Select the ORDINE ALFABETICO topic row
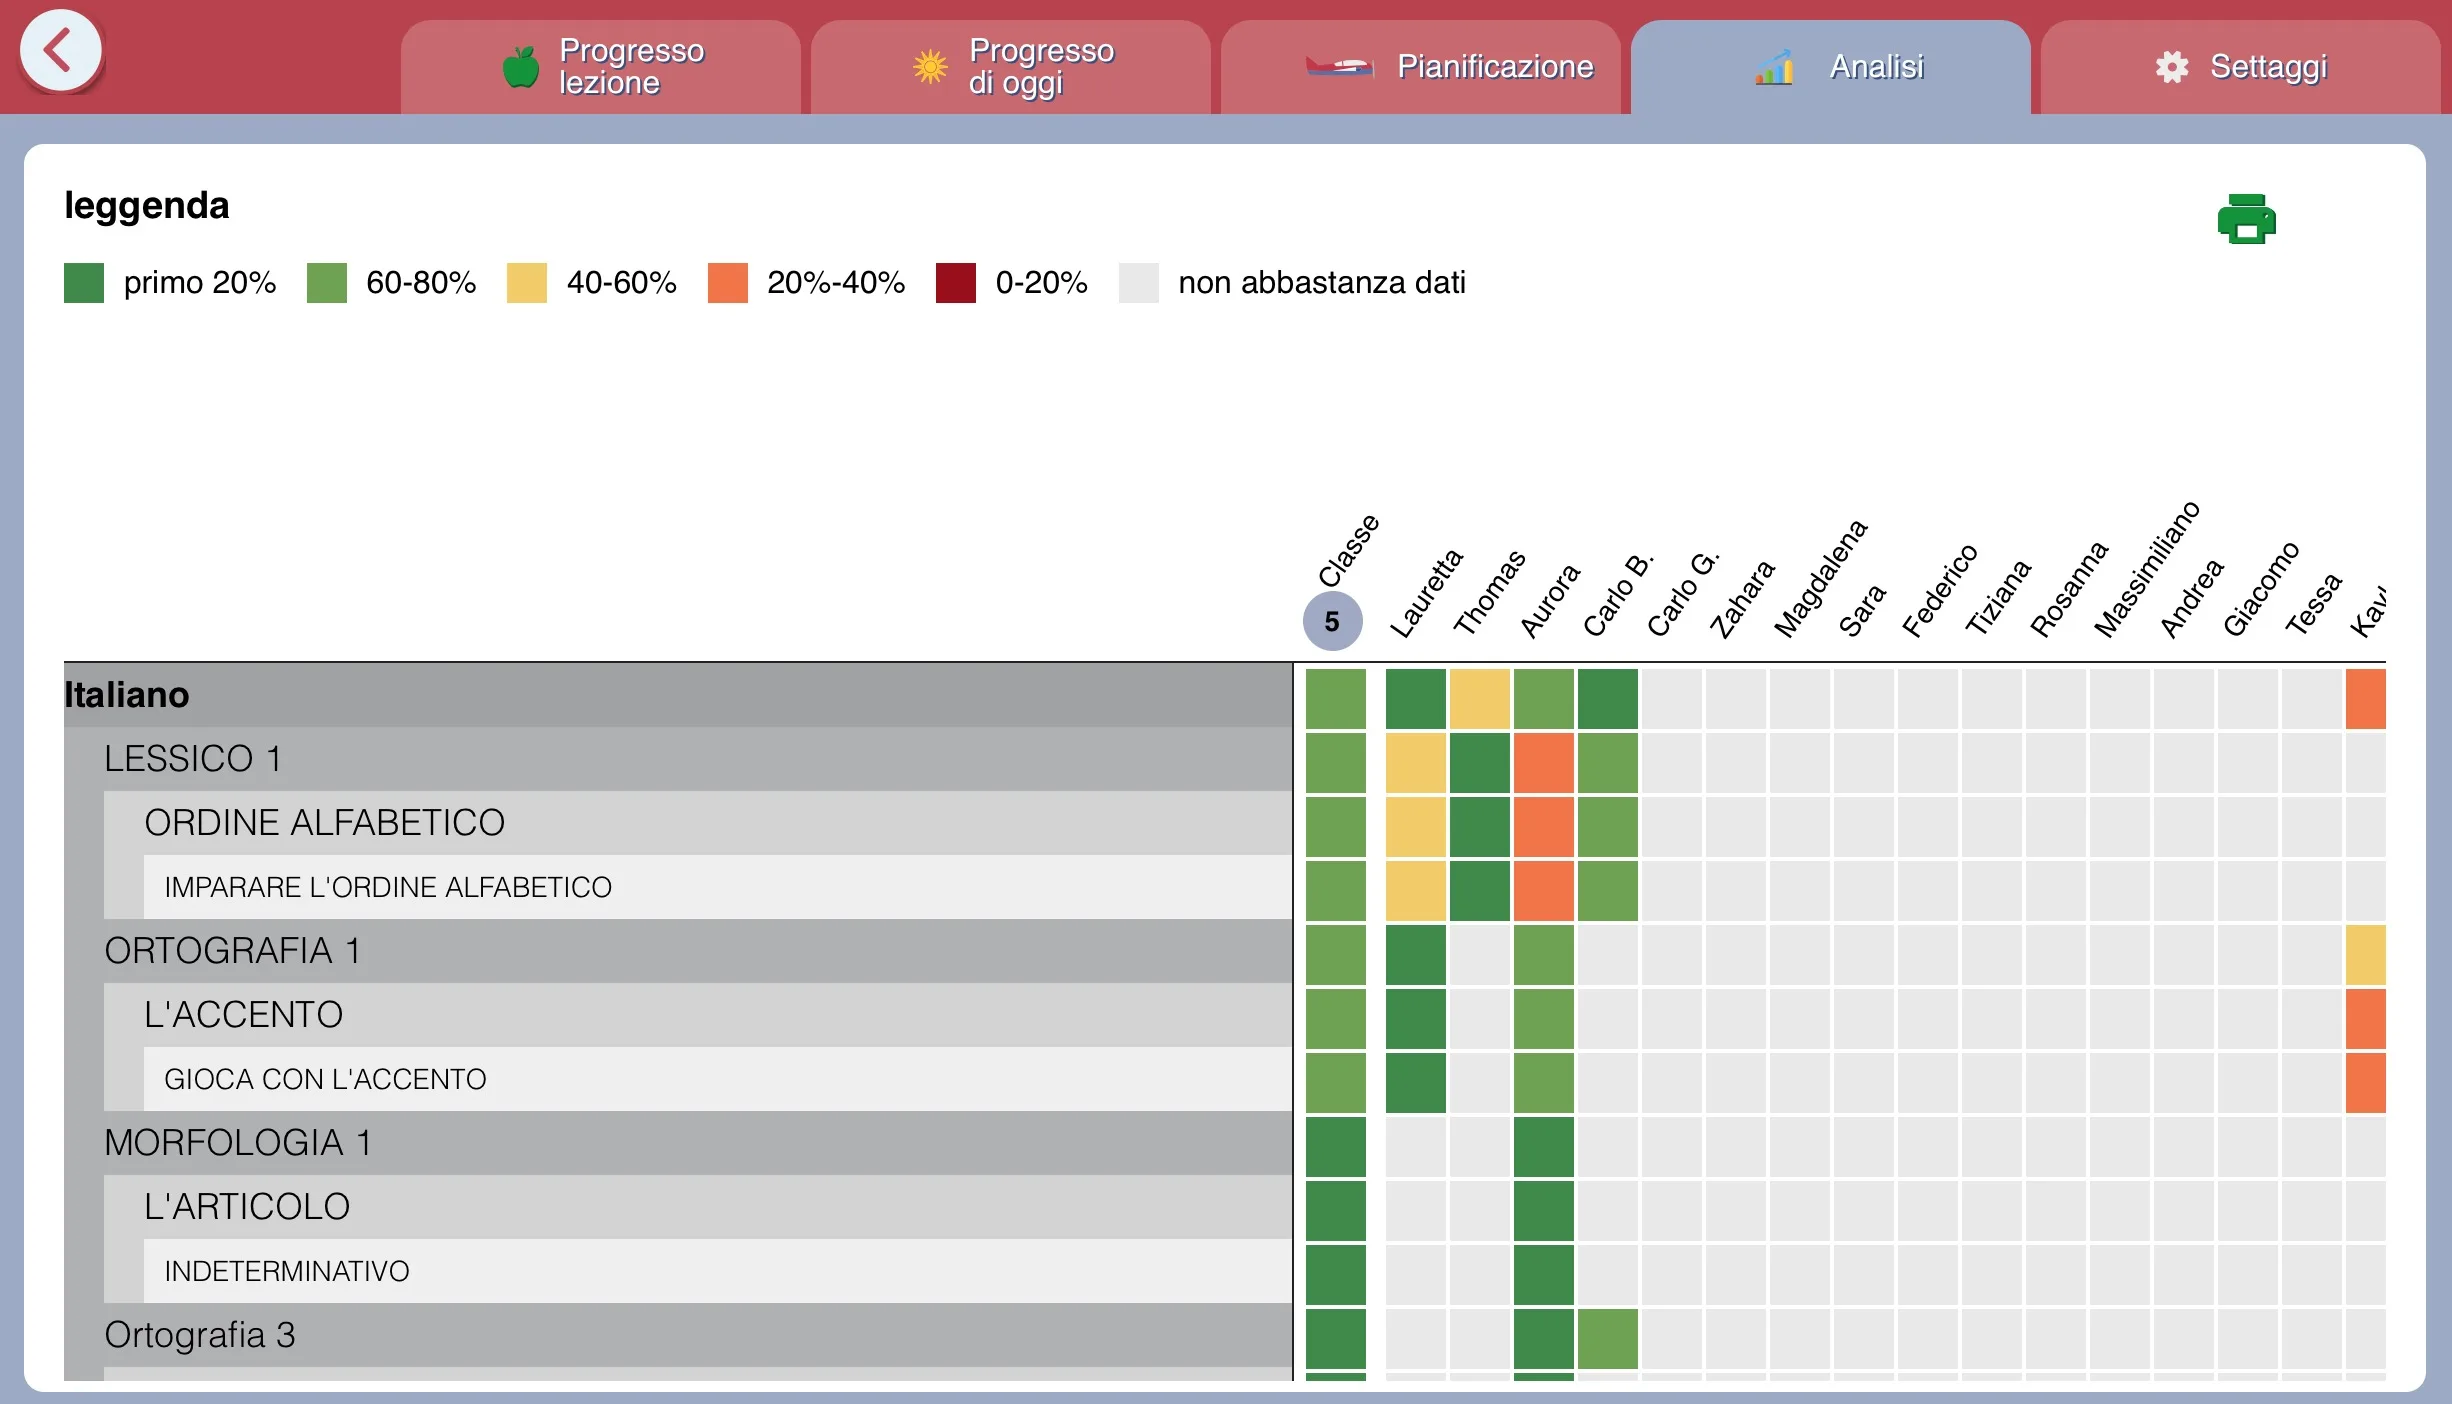 tap(718, 823)
